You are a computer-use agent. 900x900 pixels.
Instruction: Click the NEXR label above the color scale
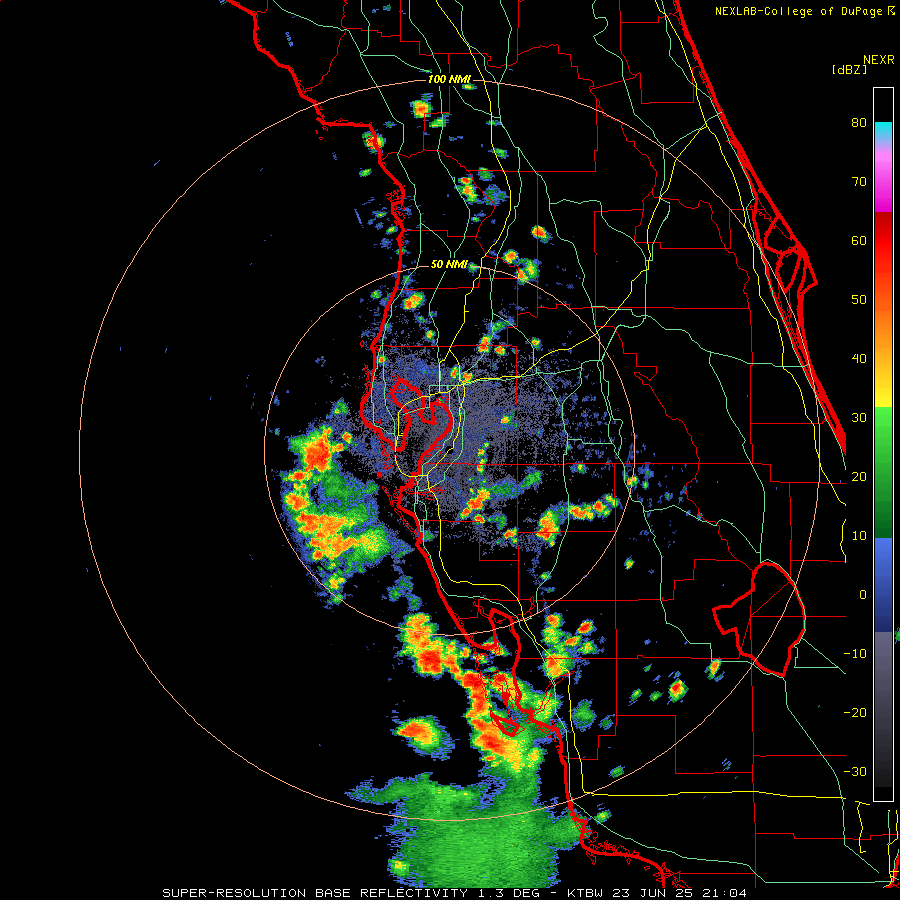pyautogui.click(x=878, y=60)
